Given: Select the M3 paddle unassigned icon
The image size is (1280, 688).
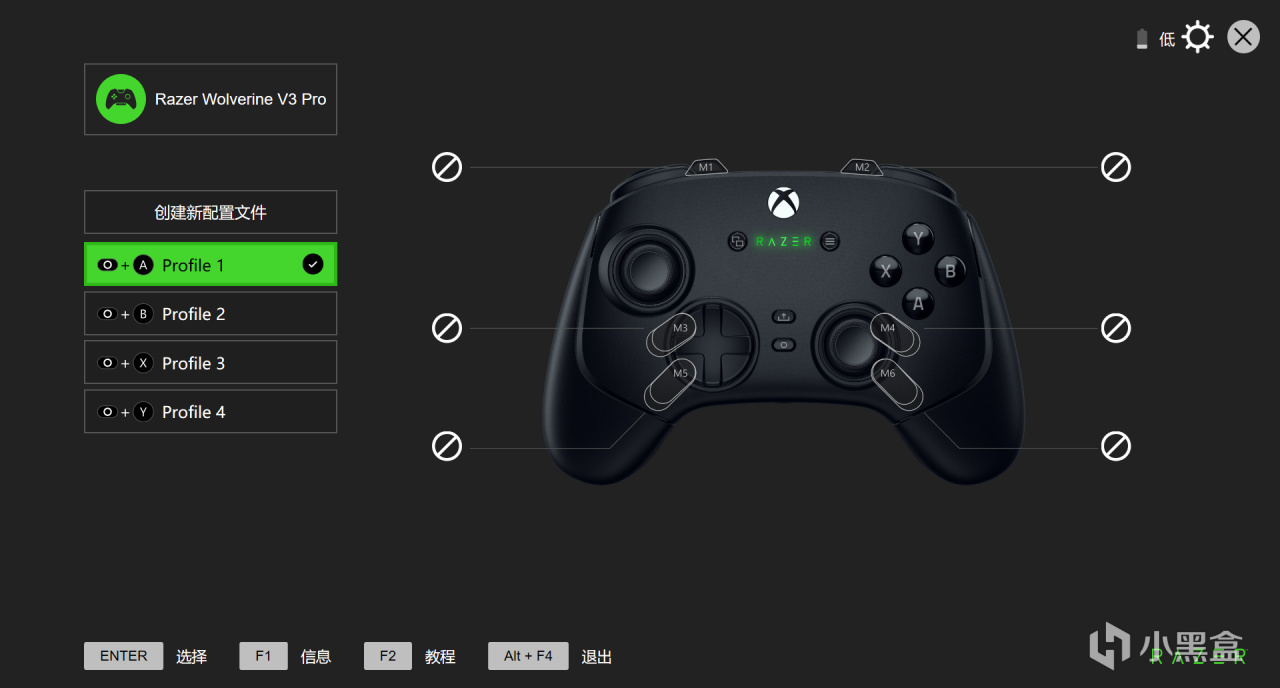Looking at the screenshot, I should (447, 328).
